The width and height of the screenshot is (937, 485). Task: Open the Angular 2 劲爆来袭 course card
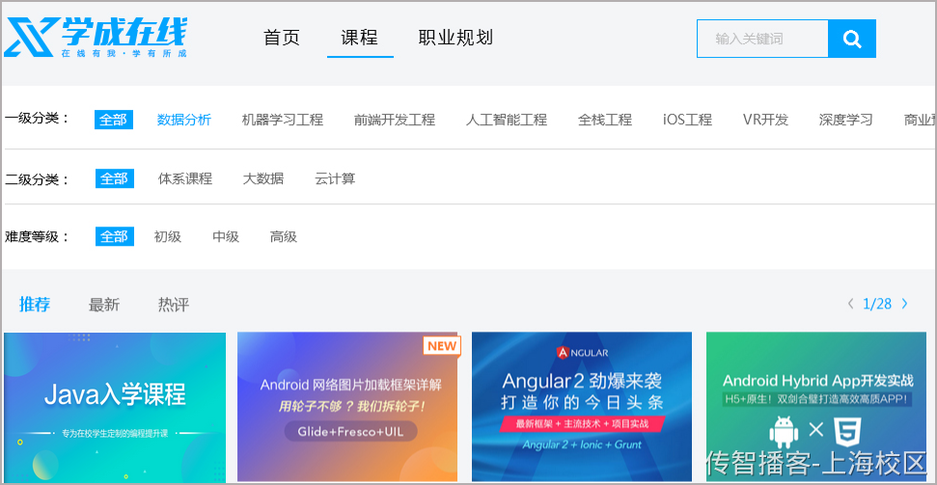(582, 407)
